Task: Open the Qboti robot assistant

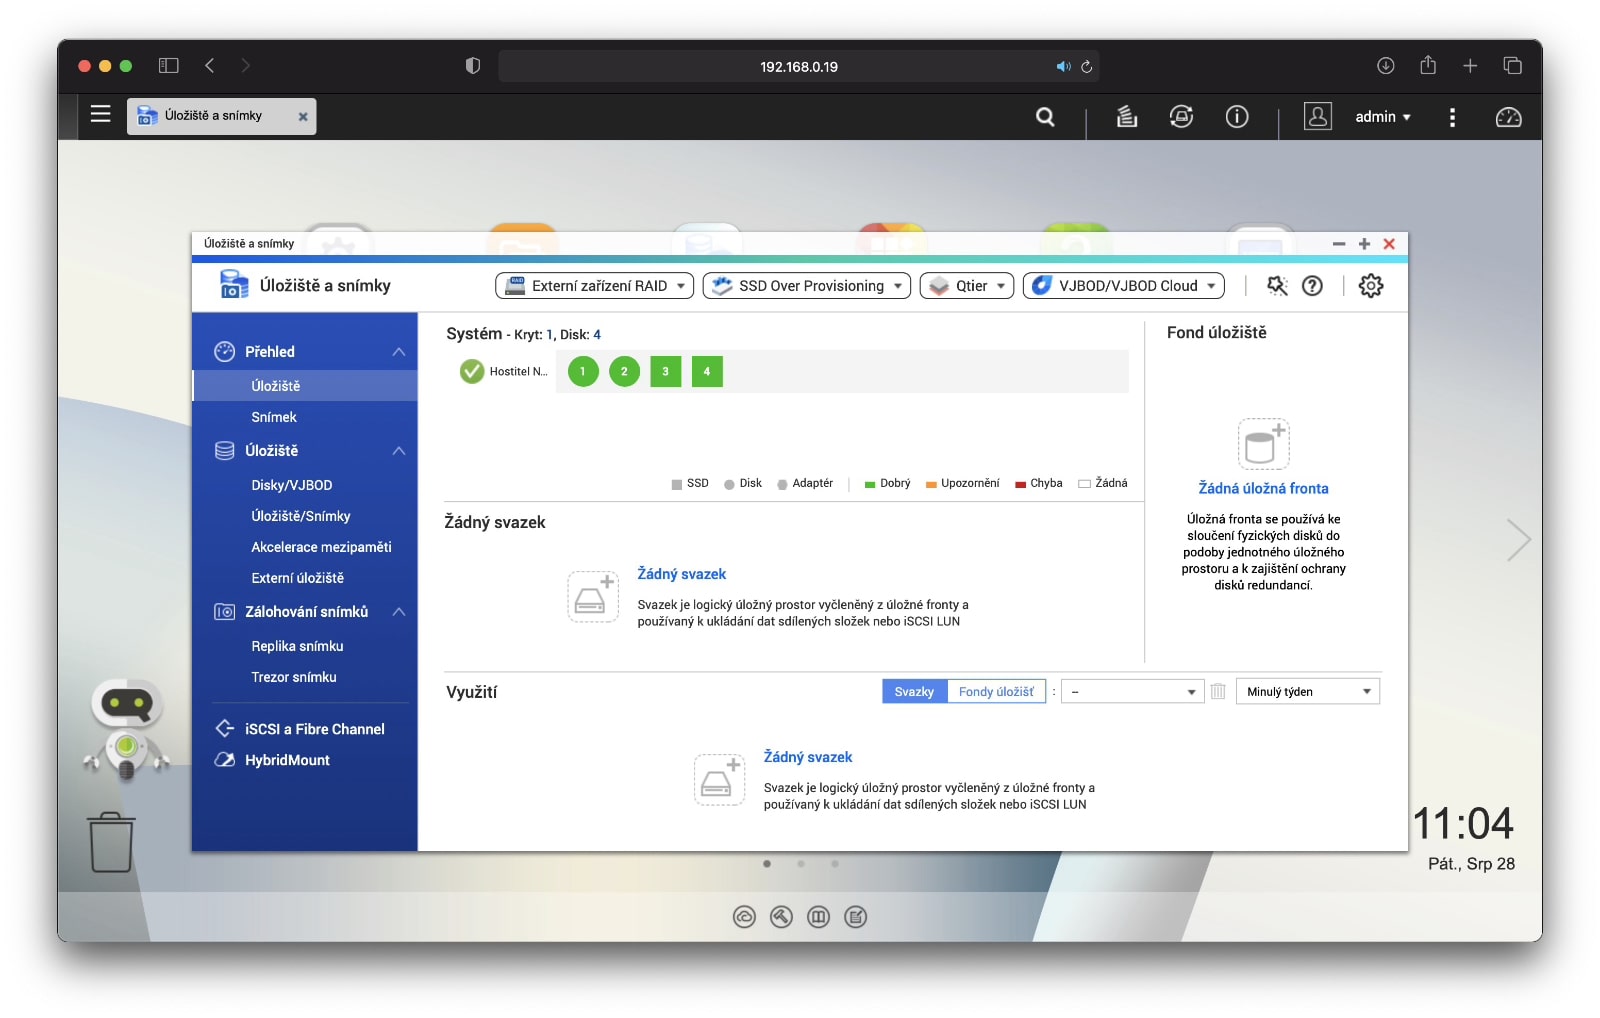Action: (127, 729)
